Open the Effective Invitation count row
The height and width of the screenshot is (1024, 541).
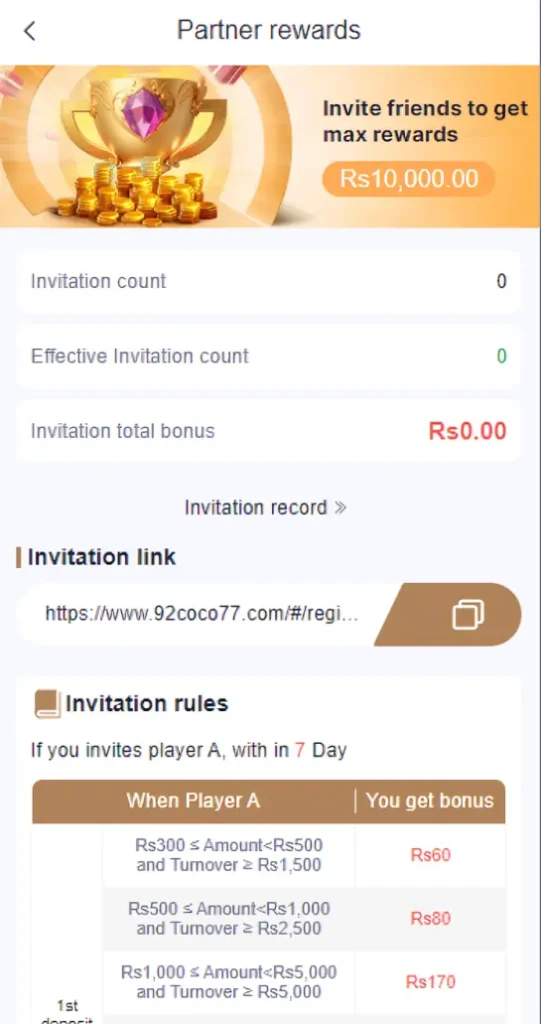(x=269, y=356)
